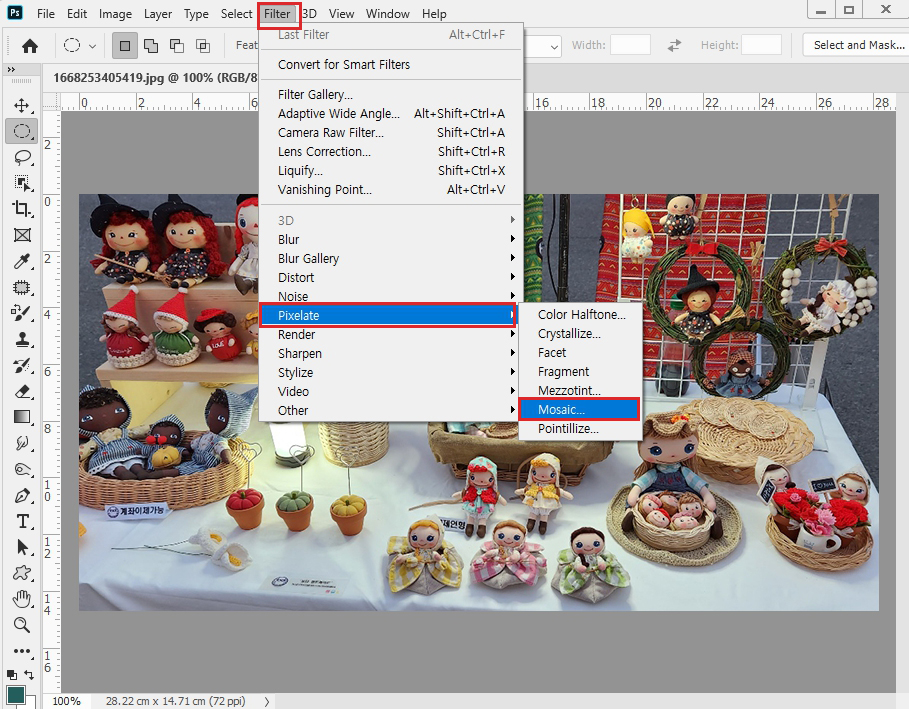
Task: Select Convert for Smart Filters
Action: (390, 64)
